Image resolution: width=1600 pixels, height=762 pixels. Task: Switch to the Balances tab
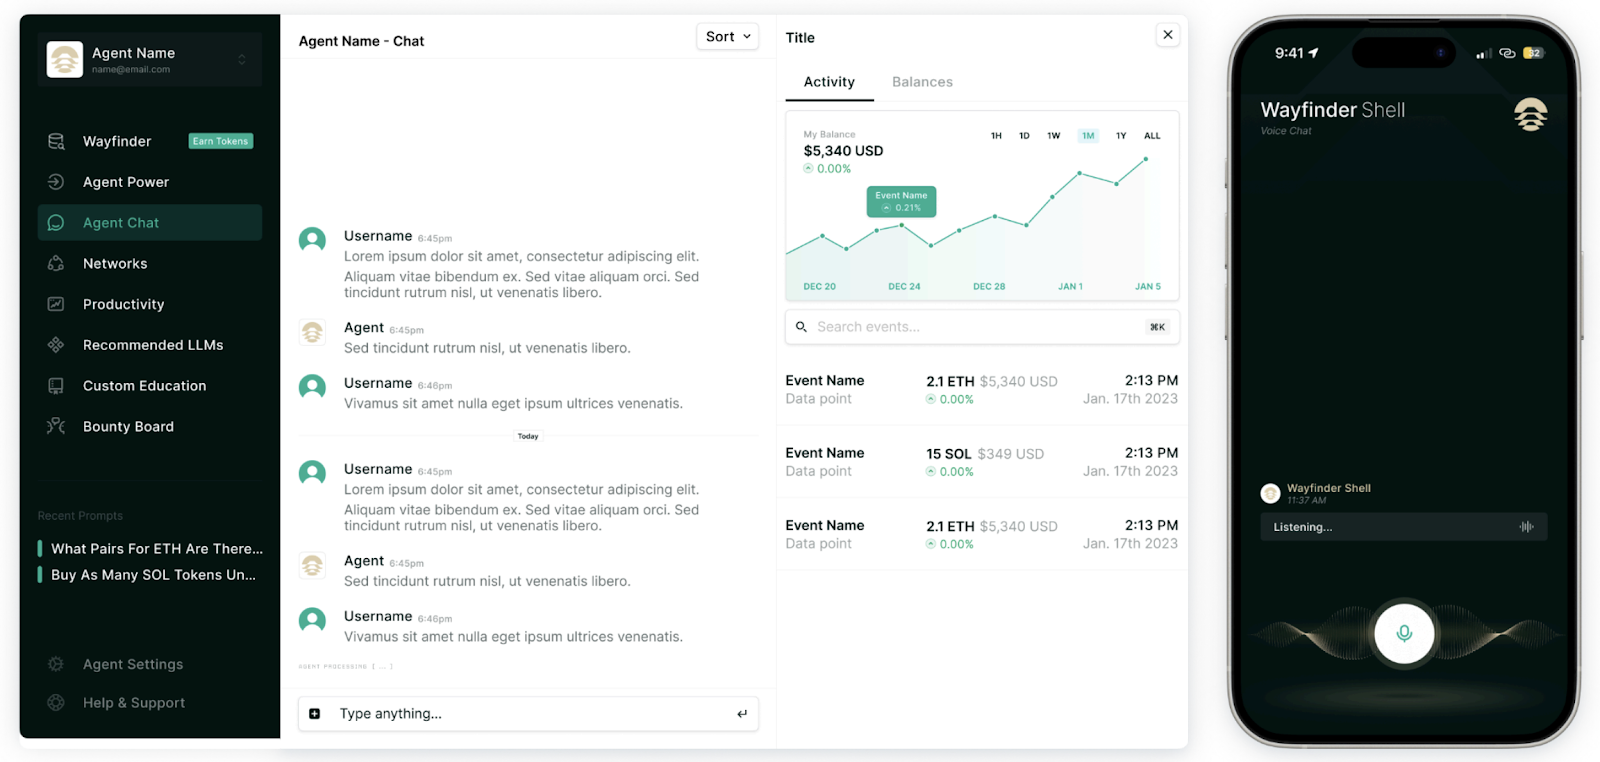922,82
